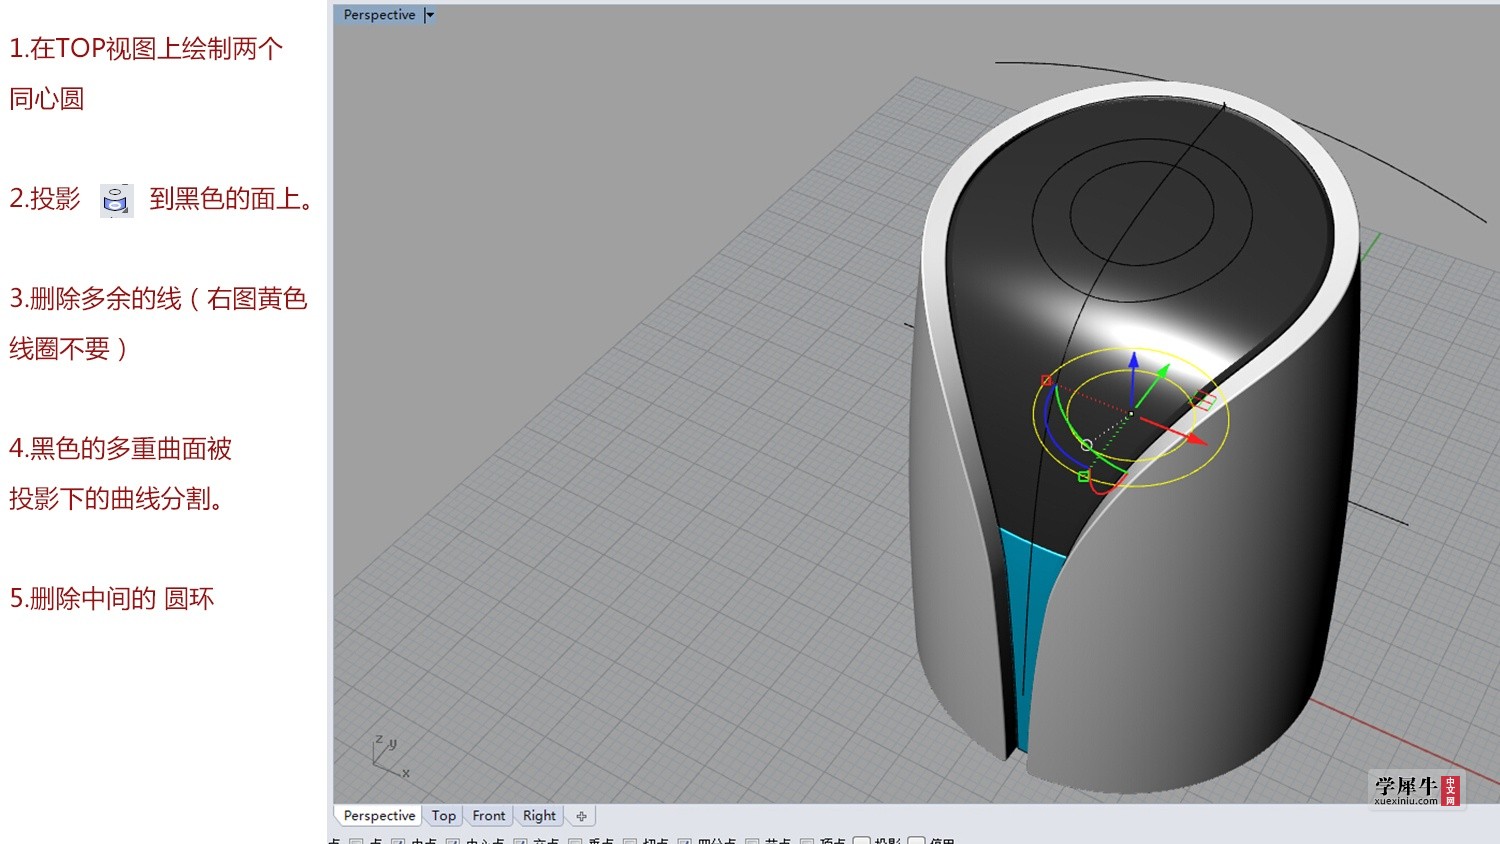1500x844 pixels.
Task: Switch to the Perspective viewport tab
Action: [x=379, y=816]
